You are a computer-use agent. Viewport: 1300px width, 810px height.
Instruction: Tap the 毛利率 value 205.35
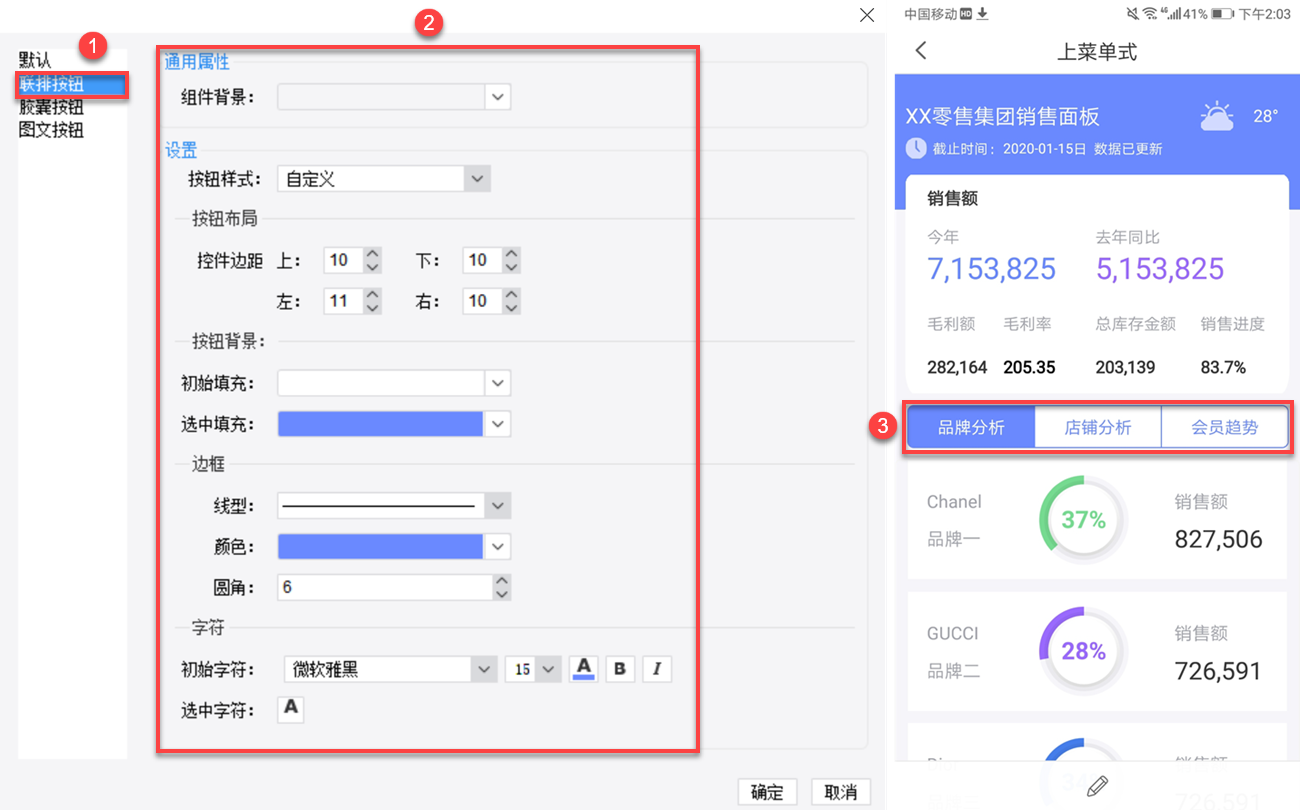(x=1029, y=367)
